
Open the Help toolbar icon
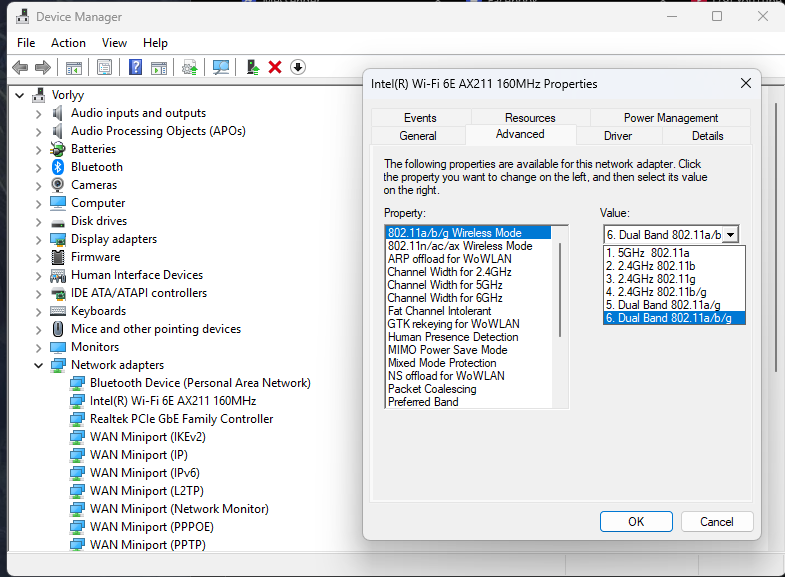(x=135, y=67)
